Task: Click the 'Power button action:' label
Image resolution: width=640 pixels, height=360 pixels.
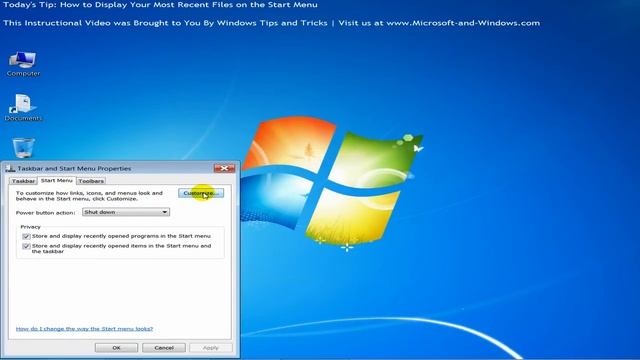Action: point(46,213)
